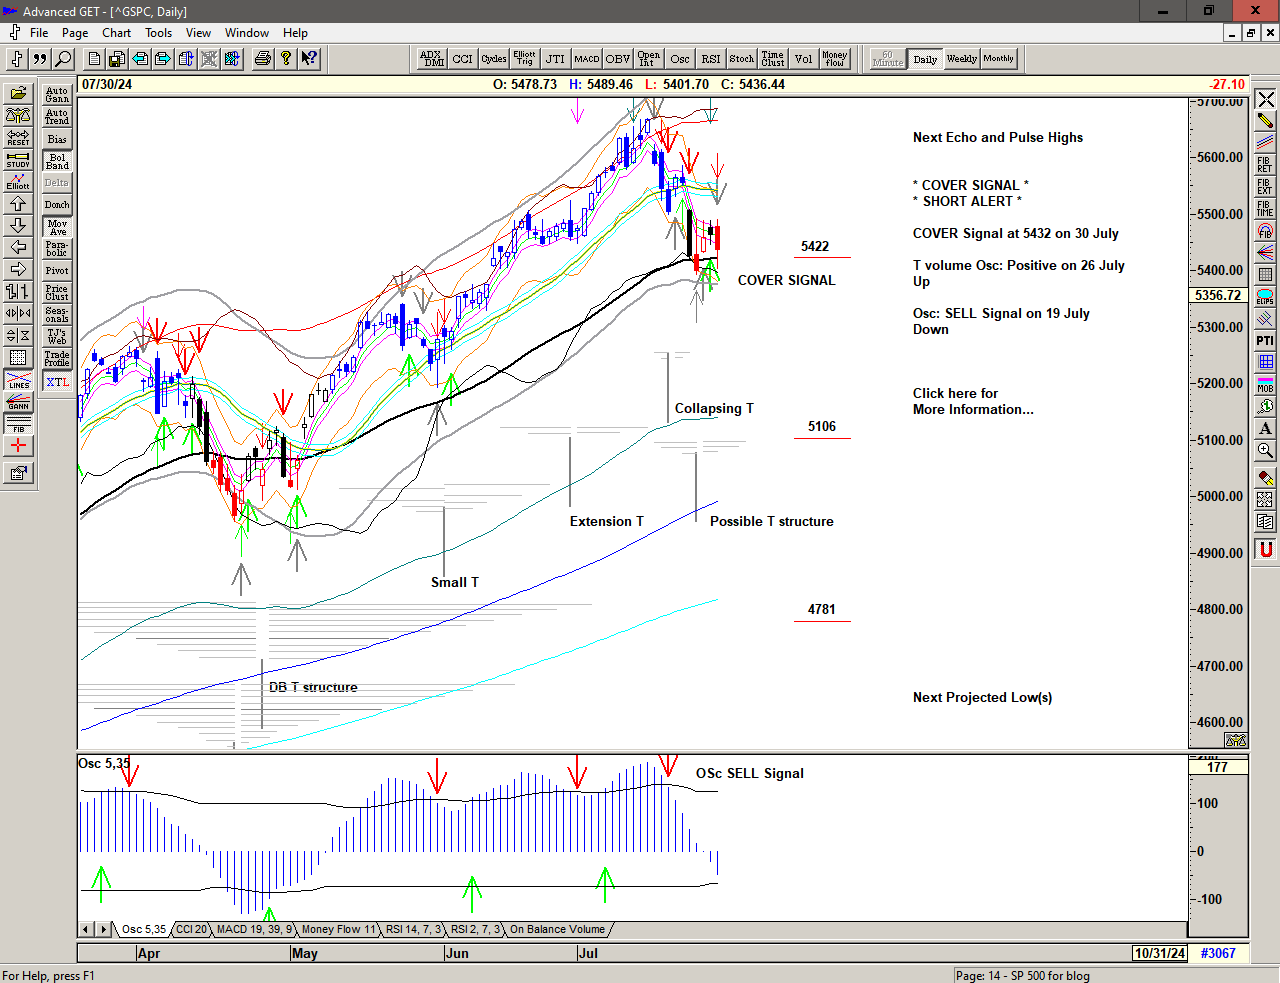Image resolution: width=1280 pixels, height=983 pixels.
Task: Click the FIB RET retracement tool
Action: (x=1265, y=165)
